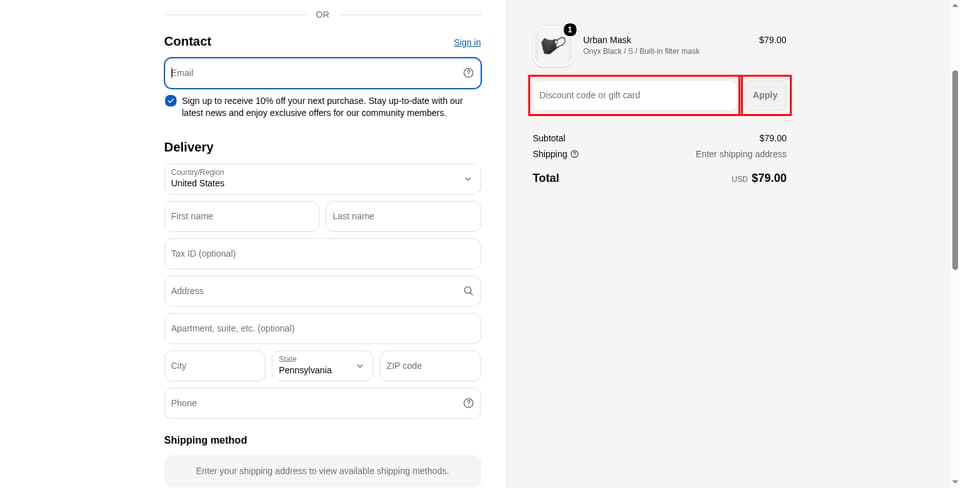Open the State dropdown showing Pennsylvania
The width and height of the screenshot is (960, 488).
tap(322, 366)
